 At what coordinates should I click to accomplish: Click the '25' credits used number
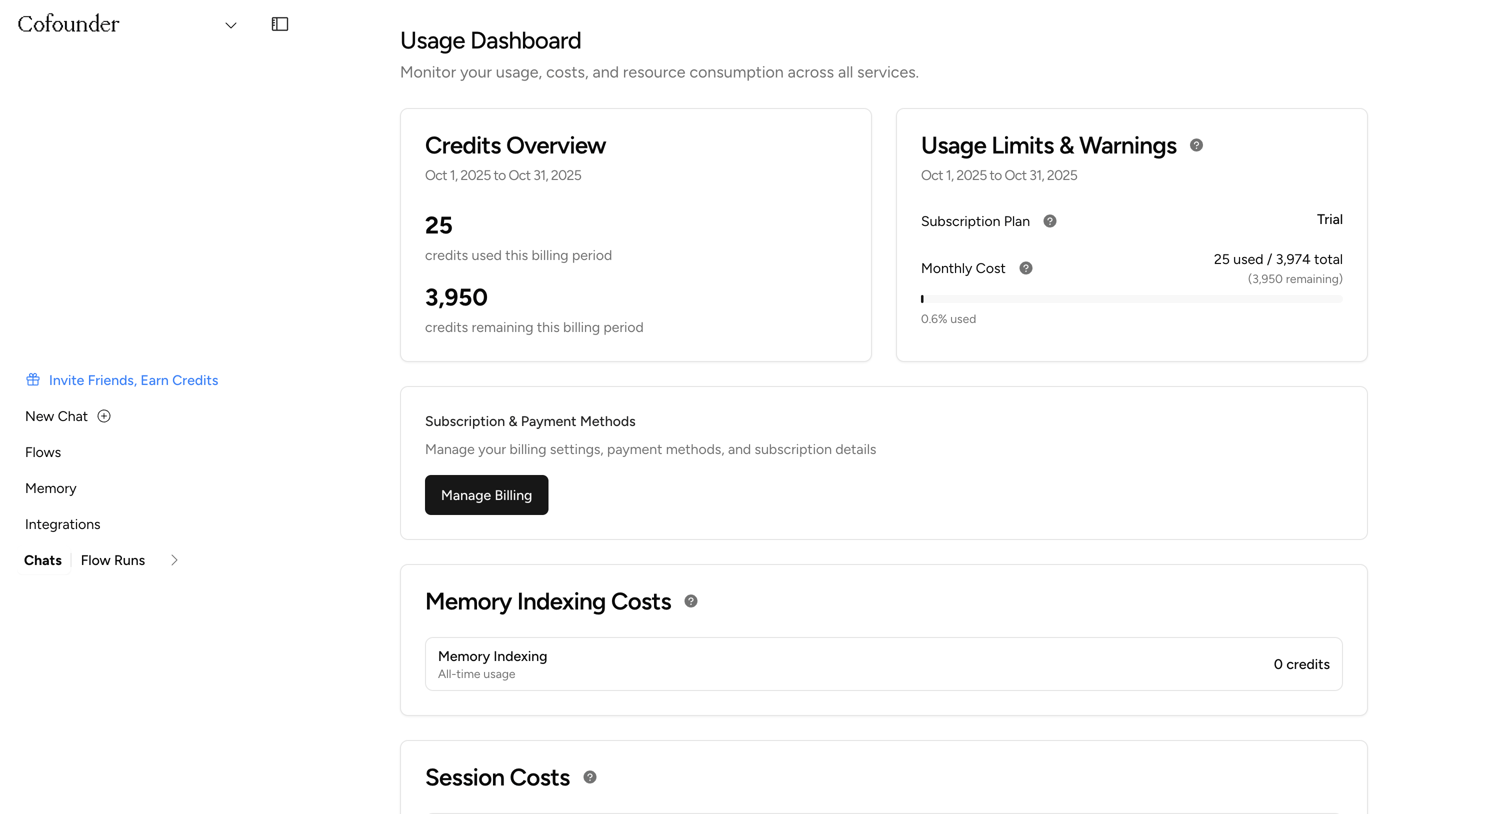[x=439, y=225]
